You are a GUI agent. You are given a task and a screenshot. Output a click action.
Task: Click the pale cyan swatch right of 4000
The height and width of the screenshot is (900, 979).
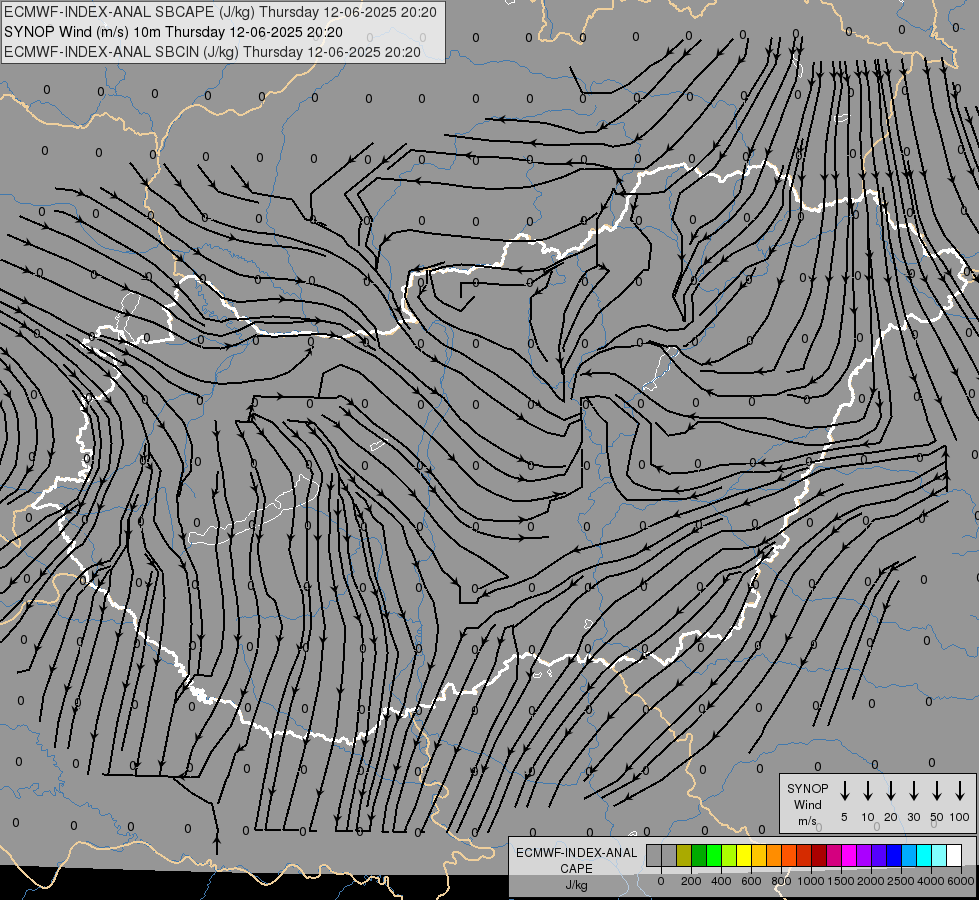click(939, 855)
